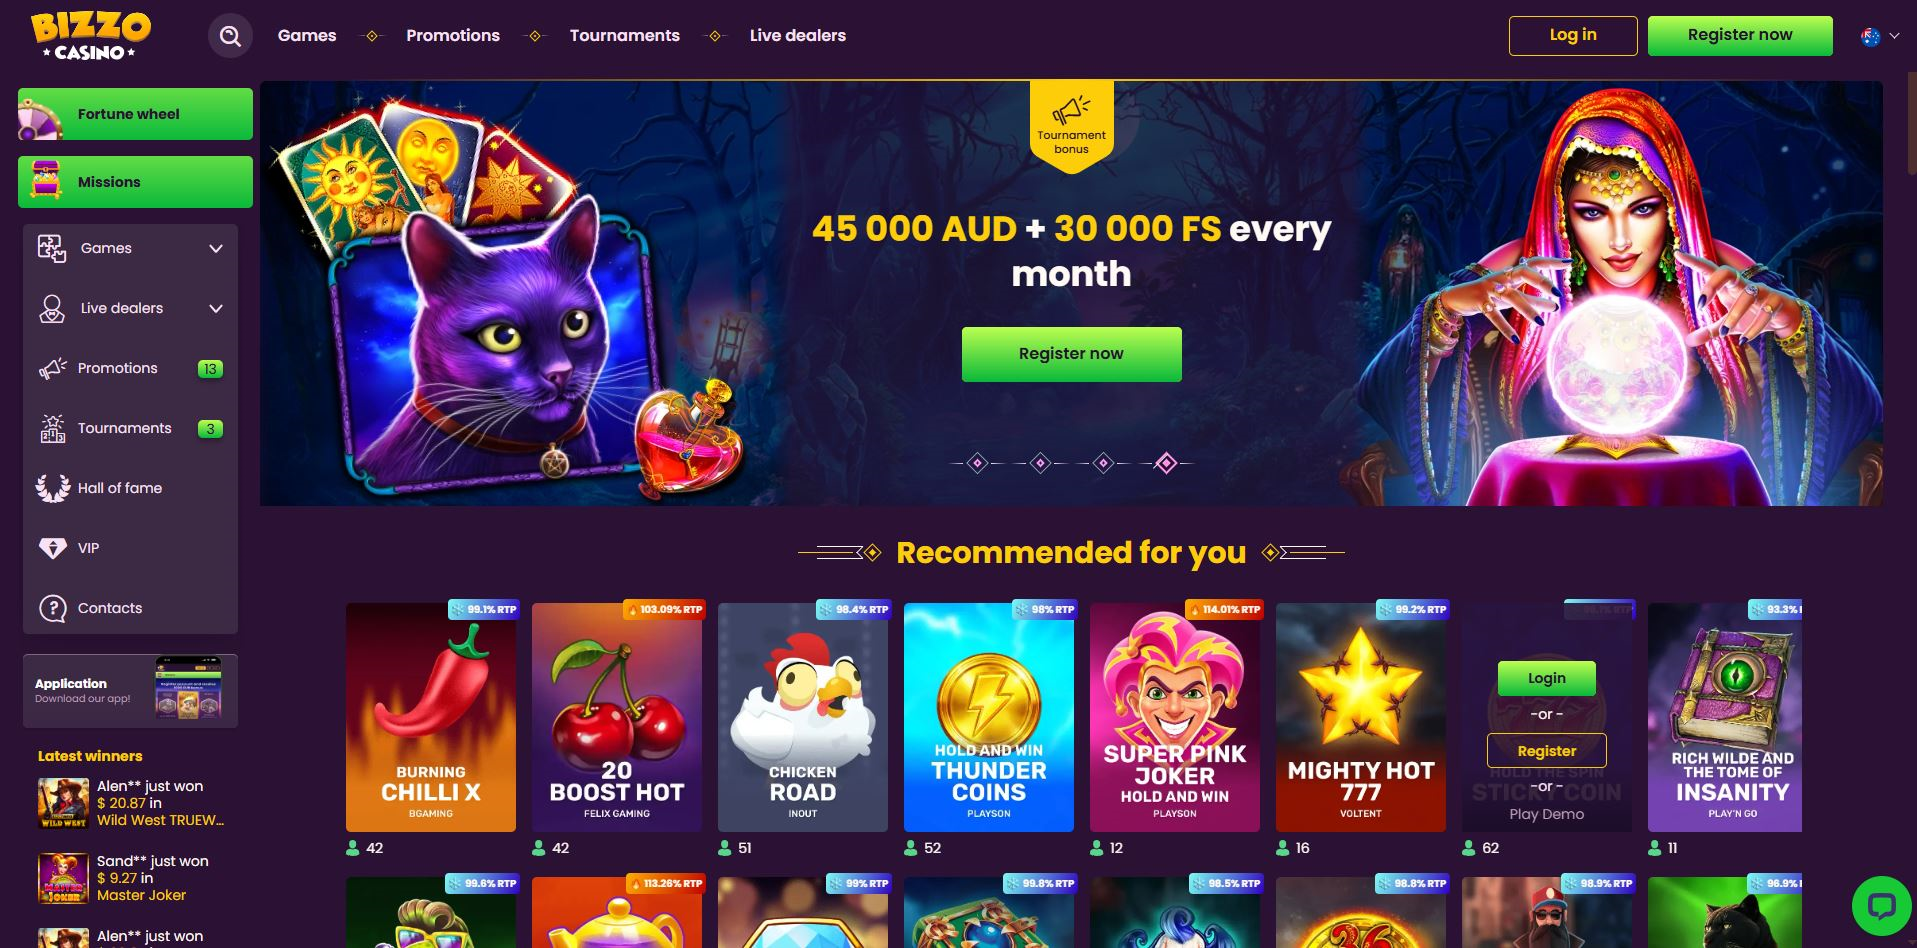Viewport: 1917px width, 948px height.
Task: Click the VIP diamond icon
Action: tap(52, 548)
